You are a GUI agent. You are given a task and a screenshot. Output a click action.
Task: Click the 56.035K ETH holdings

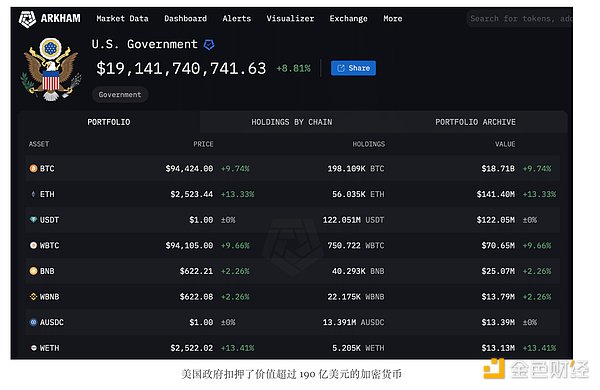pos(358,194)
